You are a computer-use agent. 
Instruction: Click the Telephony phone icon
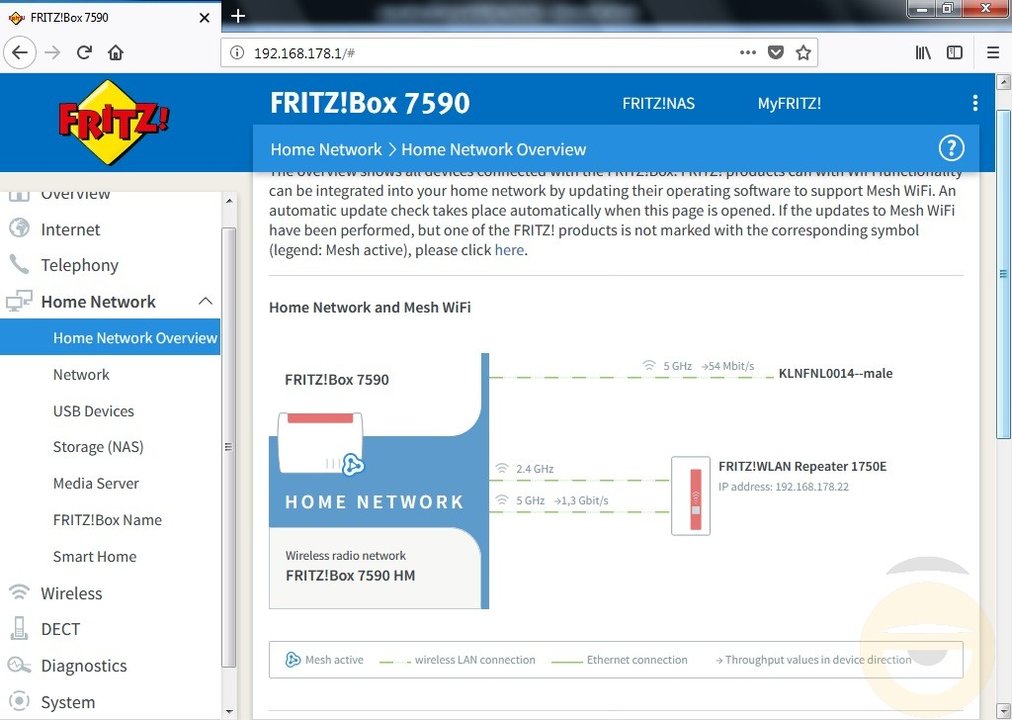[19, 264]
